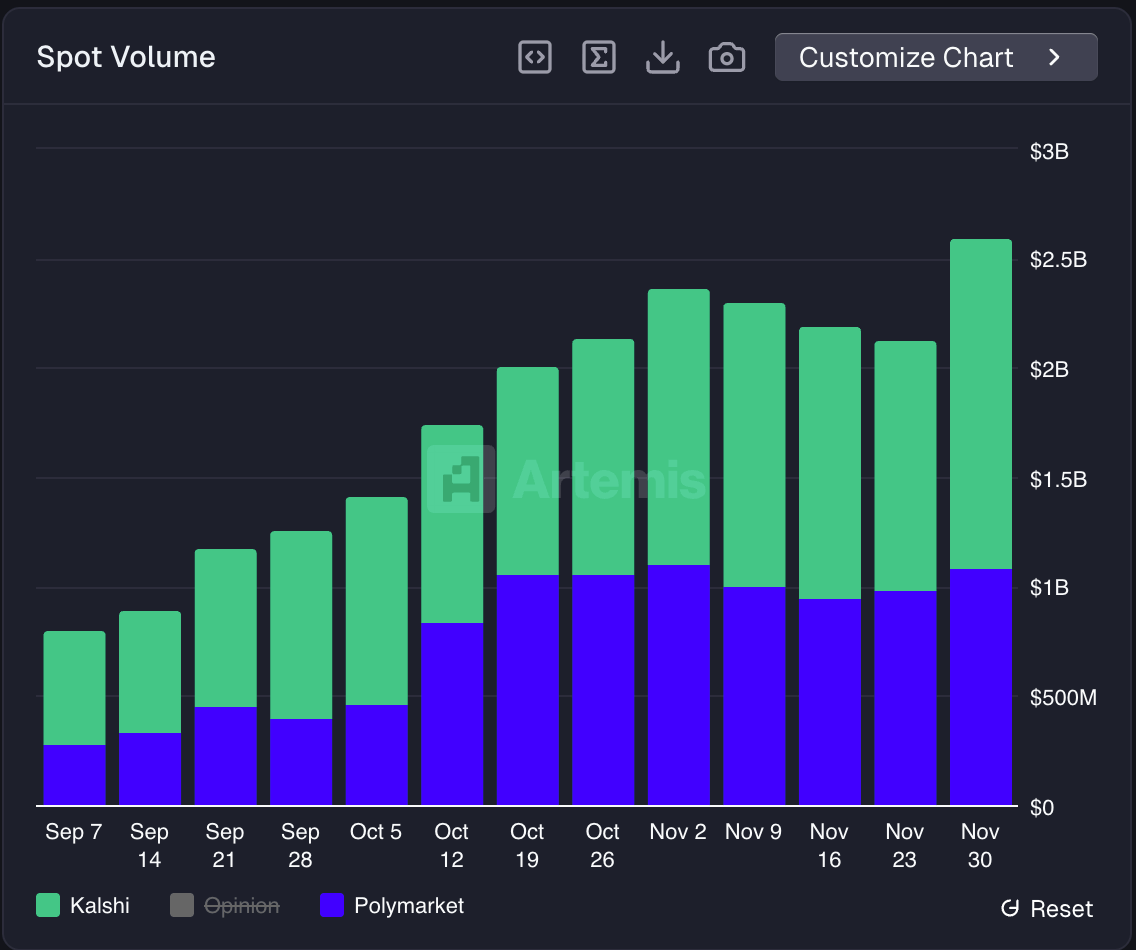Download the chart data
The width and height of the screenshot is (1136, 950).
coord(662,58)
